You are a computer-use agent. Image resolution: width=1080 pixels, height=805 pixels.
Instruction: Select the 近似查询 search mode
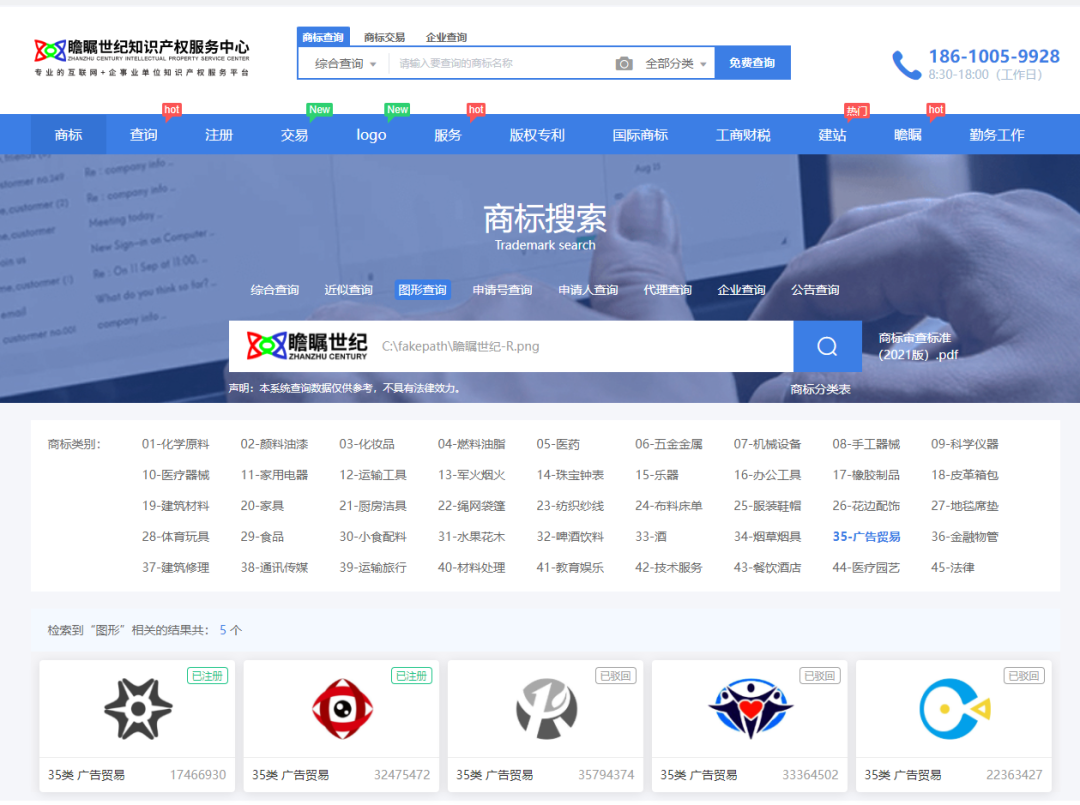(x=348, y=290)
